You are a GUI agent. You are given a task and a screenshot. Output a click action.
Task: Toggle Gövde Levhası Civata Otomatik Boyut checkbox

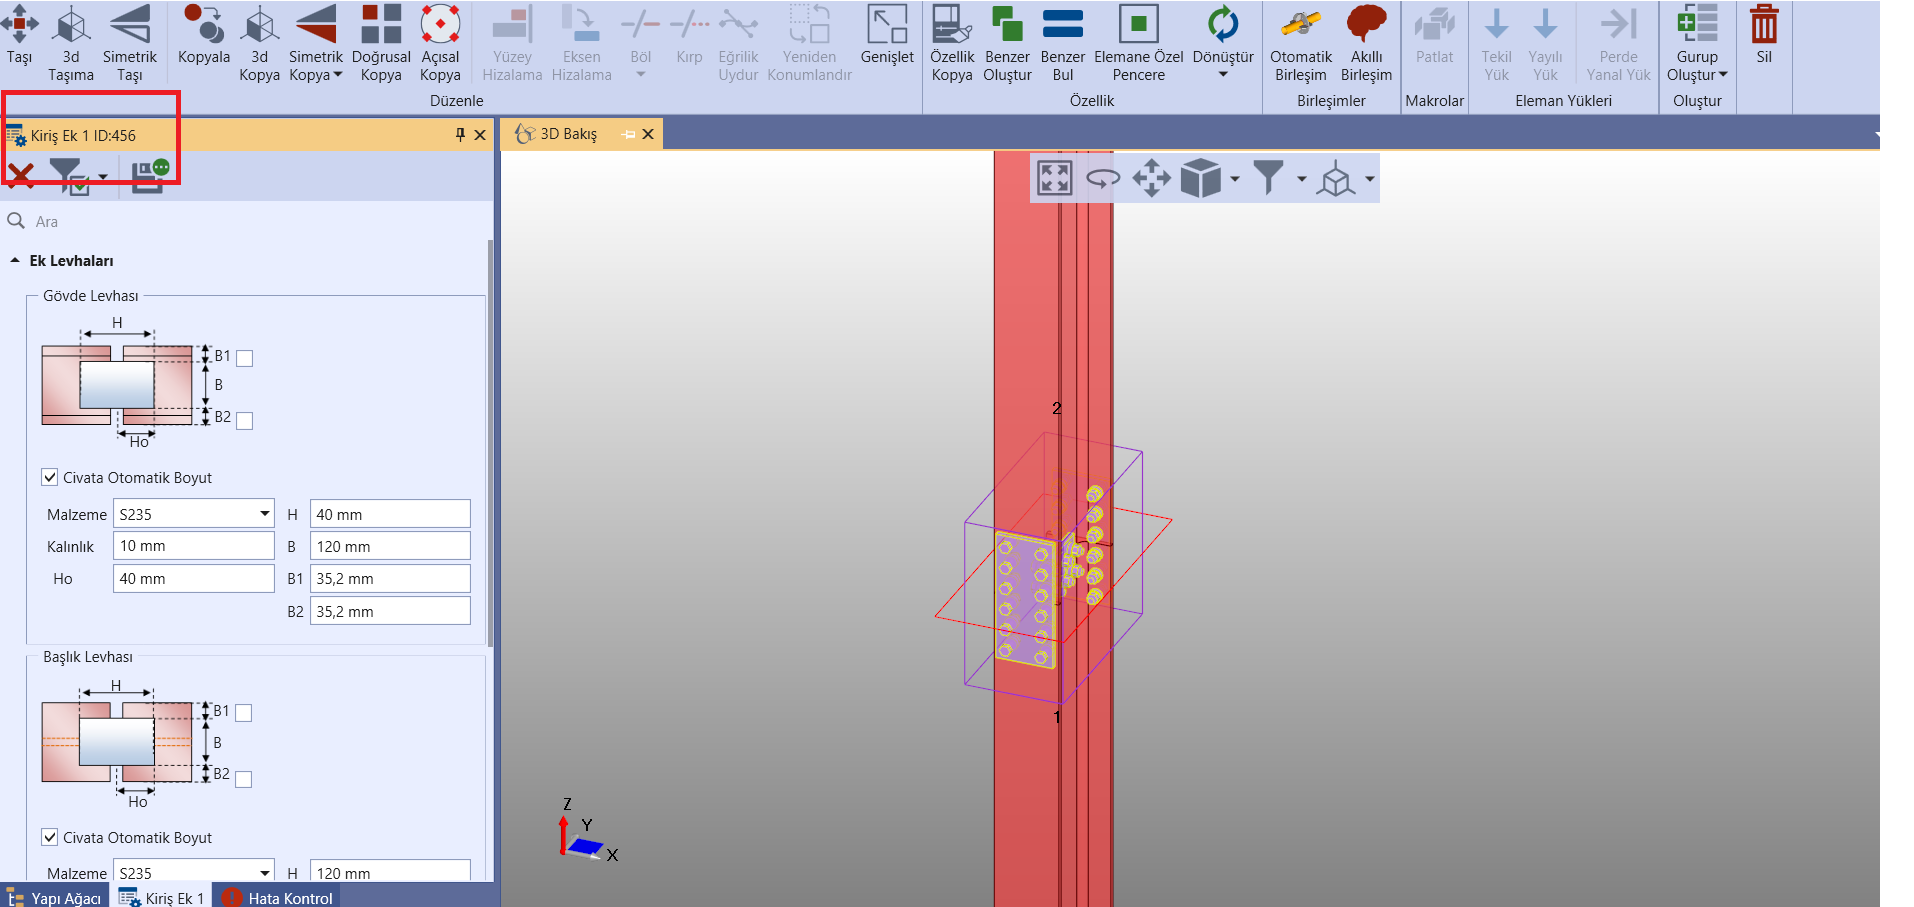click(x=50, y=478)
